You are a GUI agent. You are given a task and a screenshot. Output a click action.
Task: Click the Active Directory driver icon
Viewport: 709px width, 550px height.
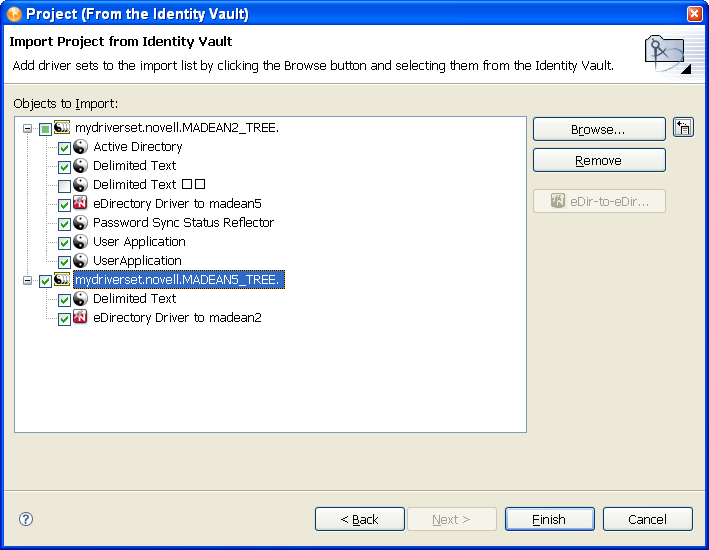[81, 147]
